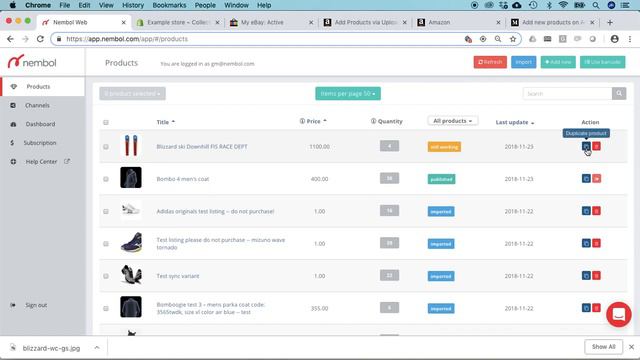The width and height of the screenshot is (640, 360).
Task: Select the mizuno wave tornado checkbox
Action: tap(106, 244)
